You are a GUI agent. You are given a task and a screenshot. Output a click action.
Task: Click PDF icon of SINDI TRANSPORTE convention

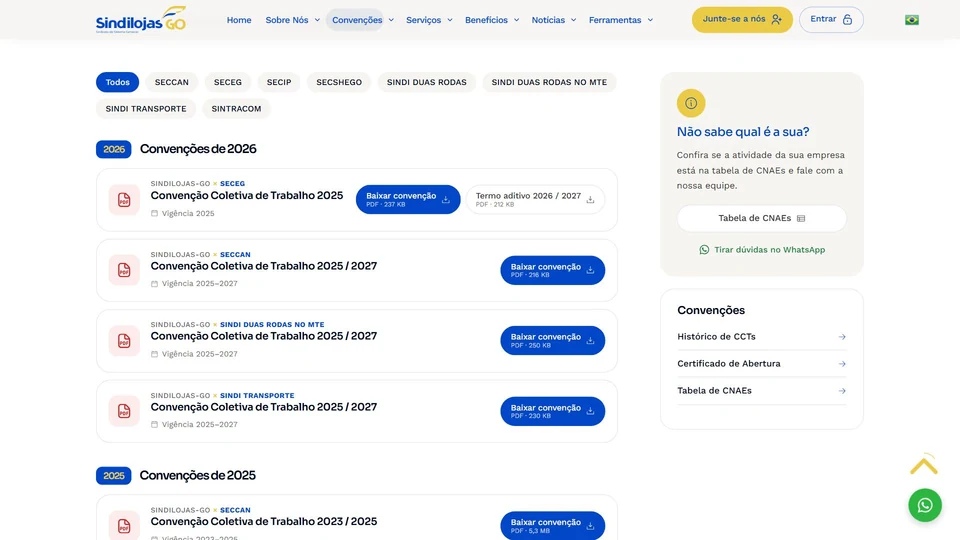[124, 411]
